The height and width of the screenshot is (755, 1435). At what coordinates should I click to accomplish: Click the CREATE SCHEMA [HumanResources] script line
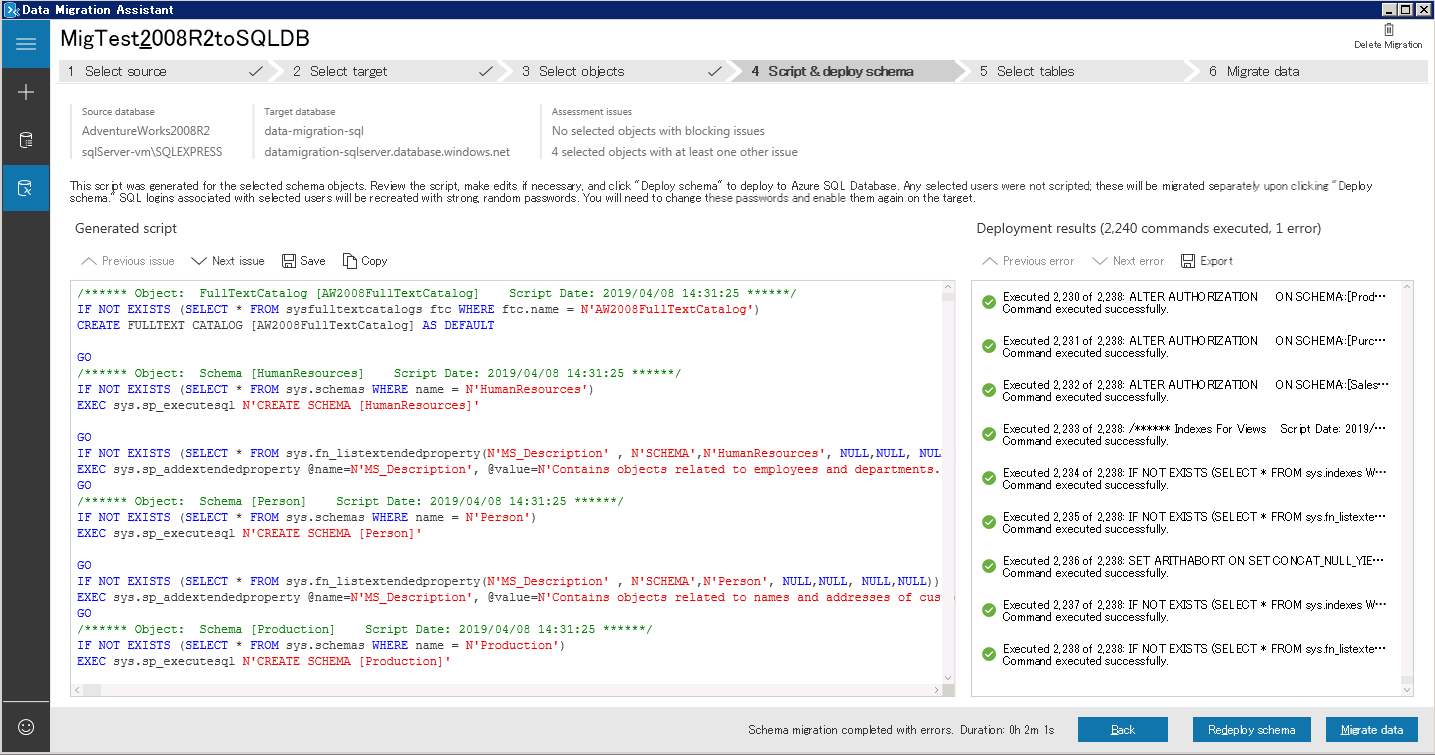[x=278, y=405]
